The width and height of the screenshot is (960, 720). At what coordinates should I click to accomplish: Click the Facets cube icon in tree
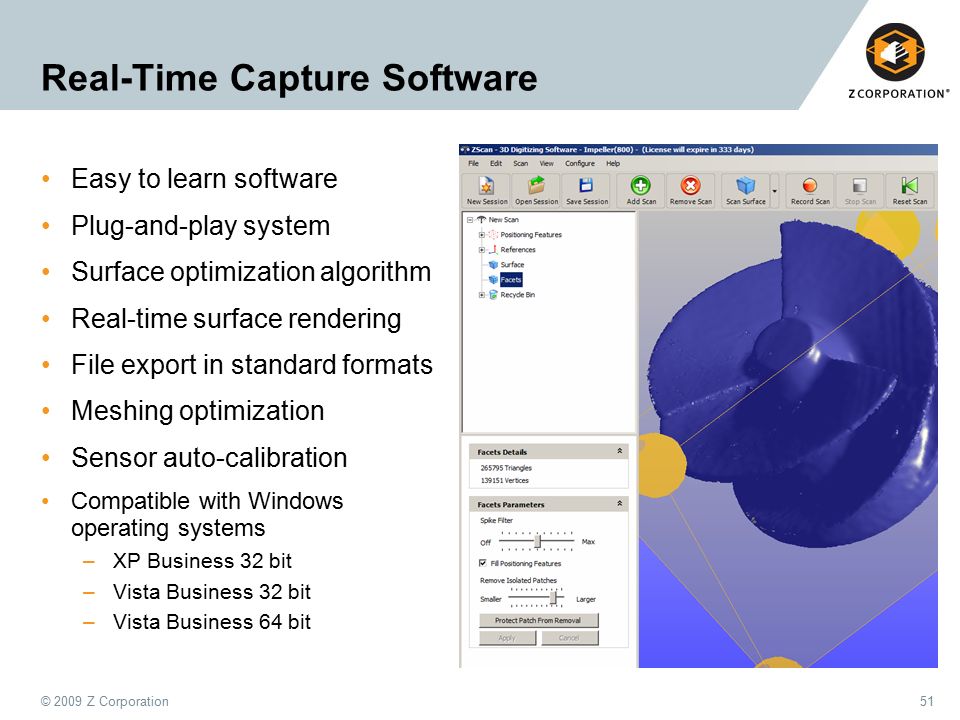(x=493, y=280)
